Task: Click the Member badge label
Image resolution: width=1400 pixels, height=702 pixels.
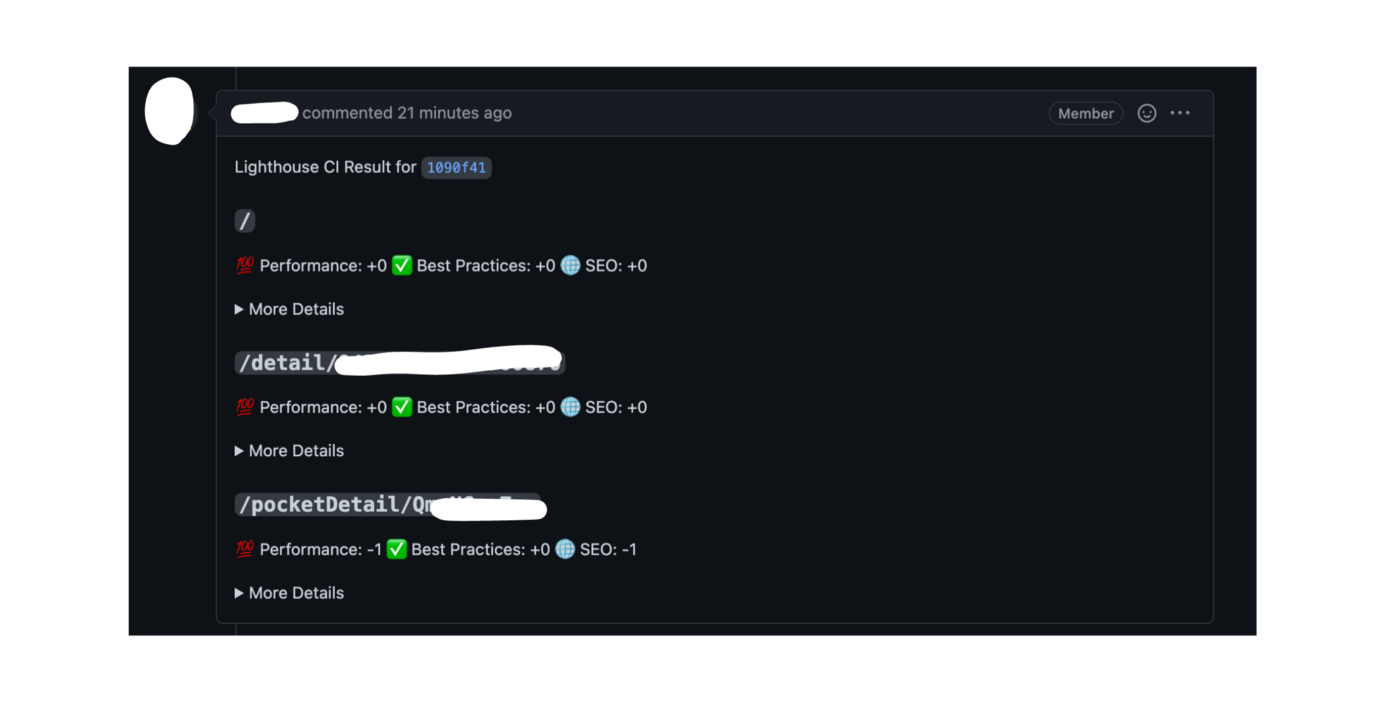Action: [1085, 114]
